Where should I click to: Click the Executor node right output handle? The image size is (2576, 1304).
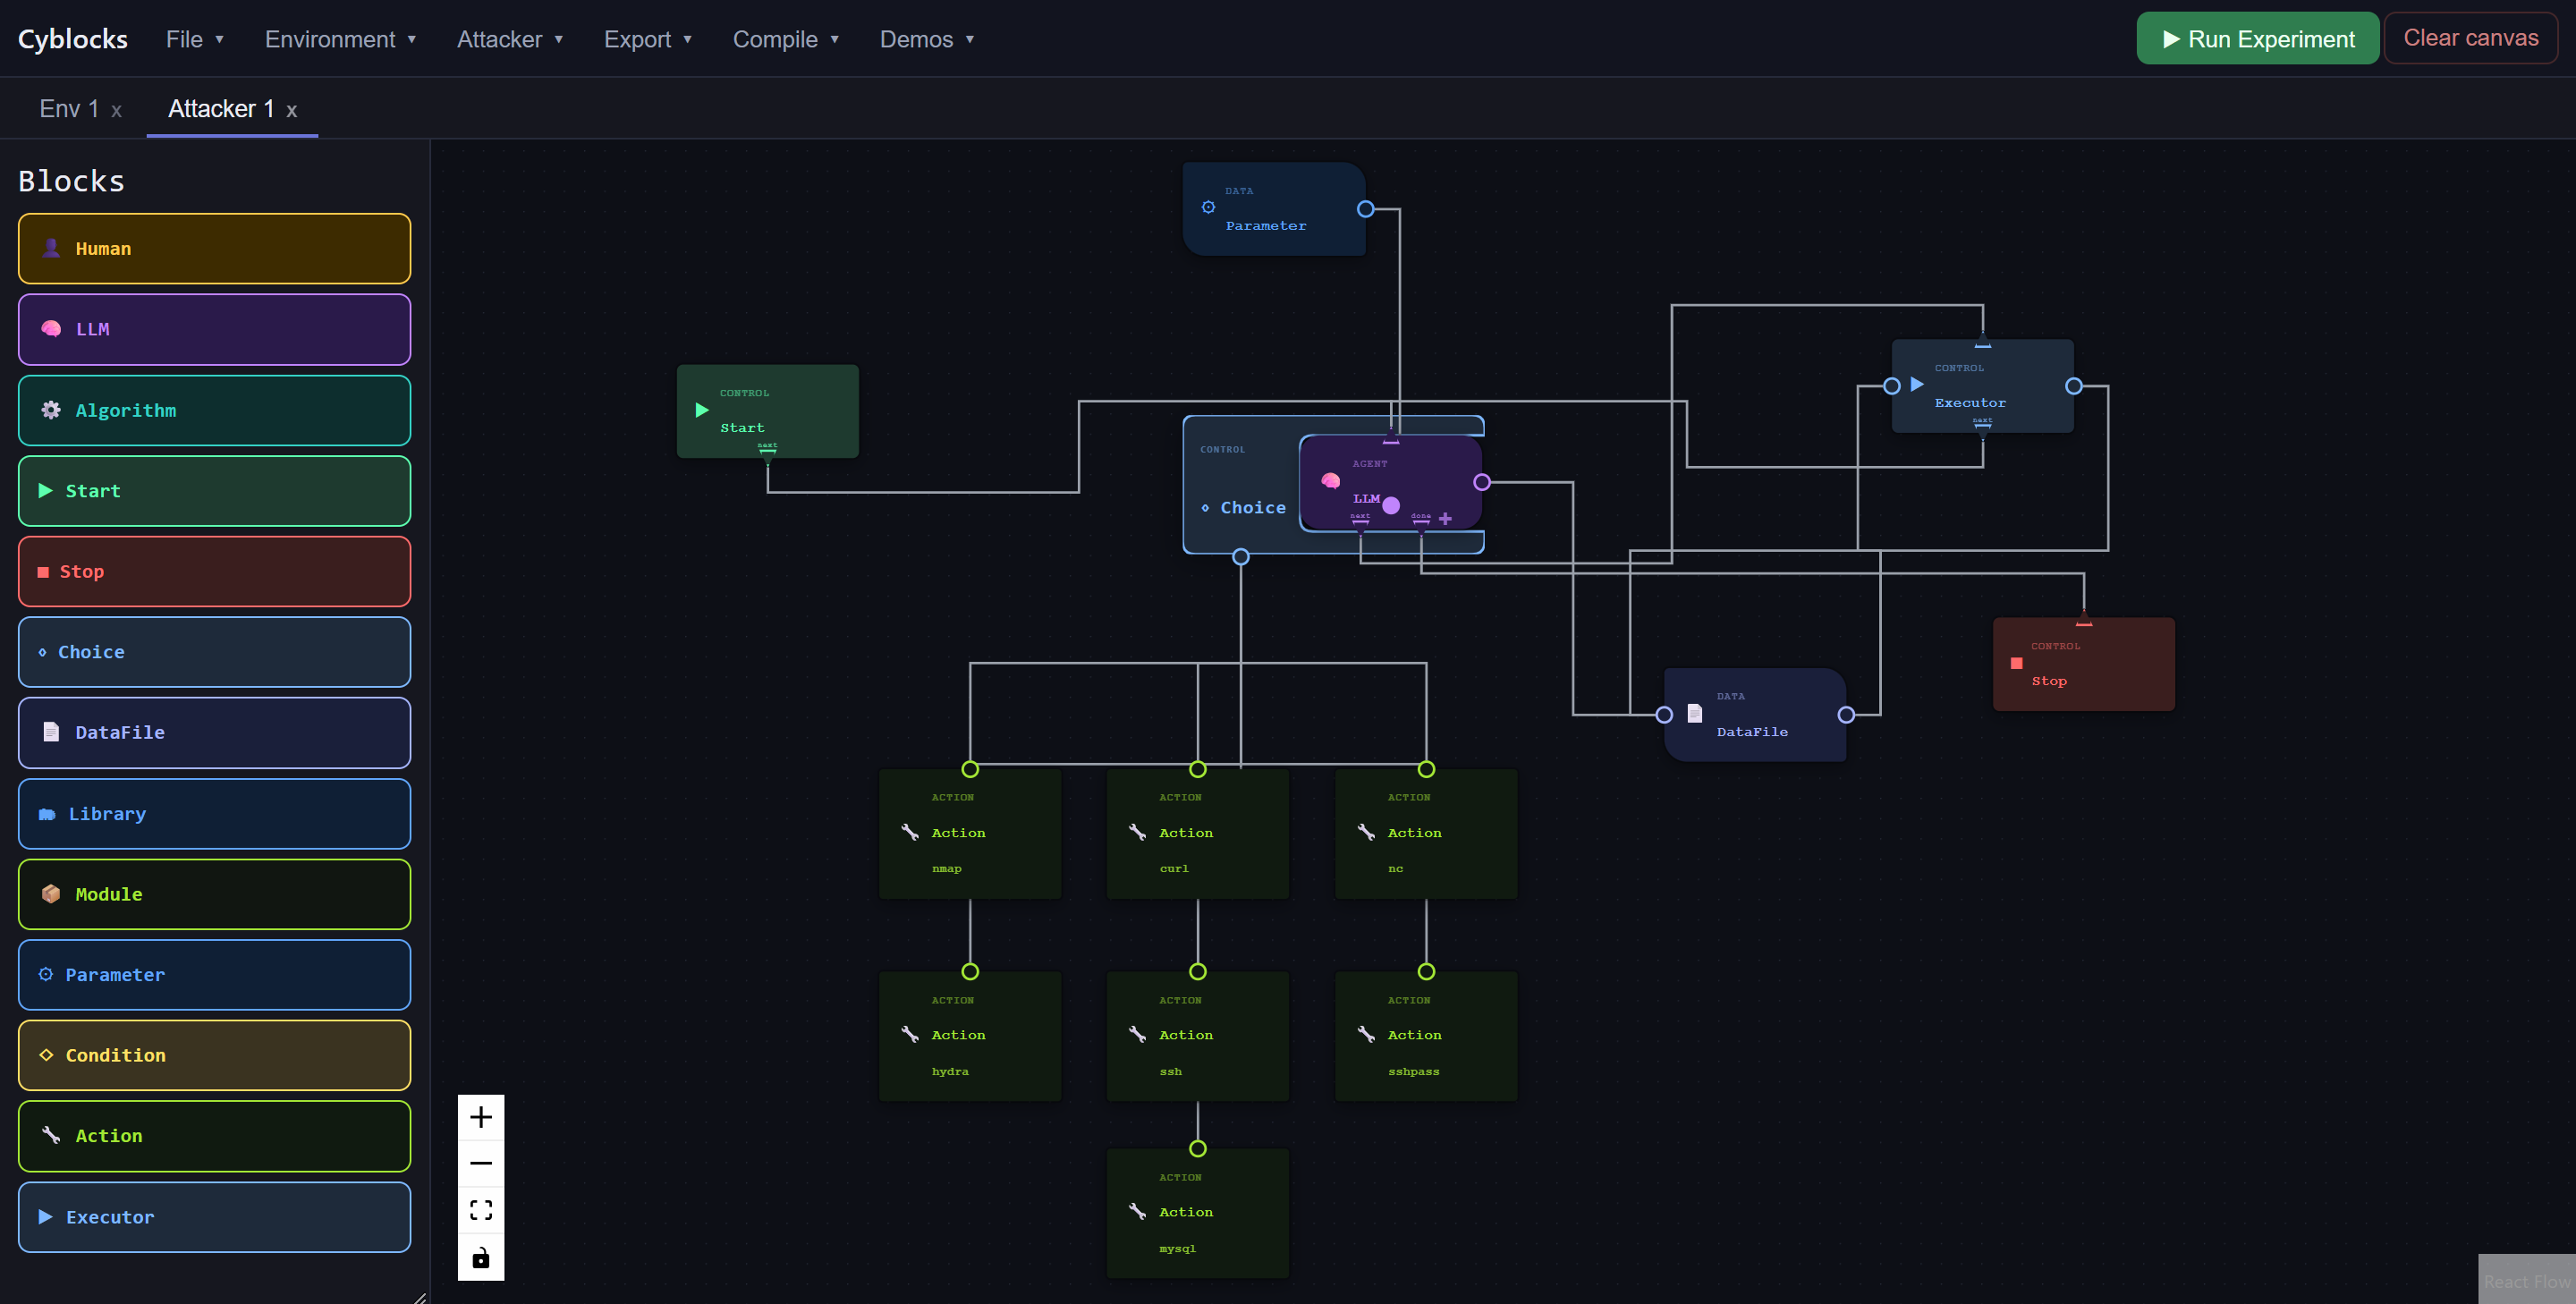tap(2074, 386)
